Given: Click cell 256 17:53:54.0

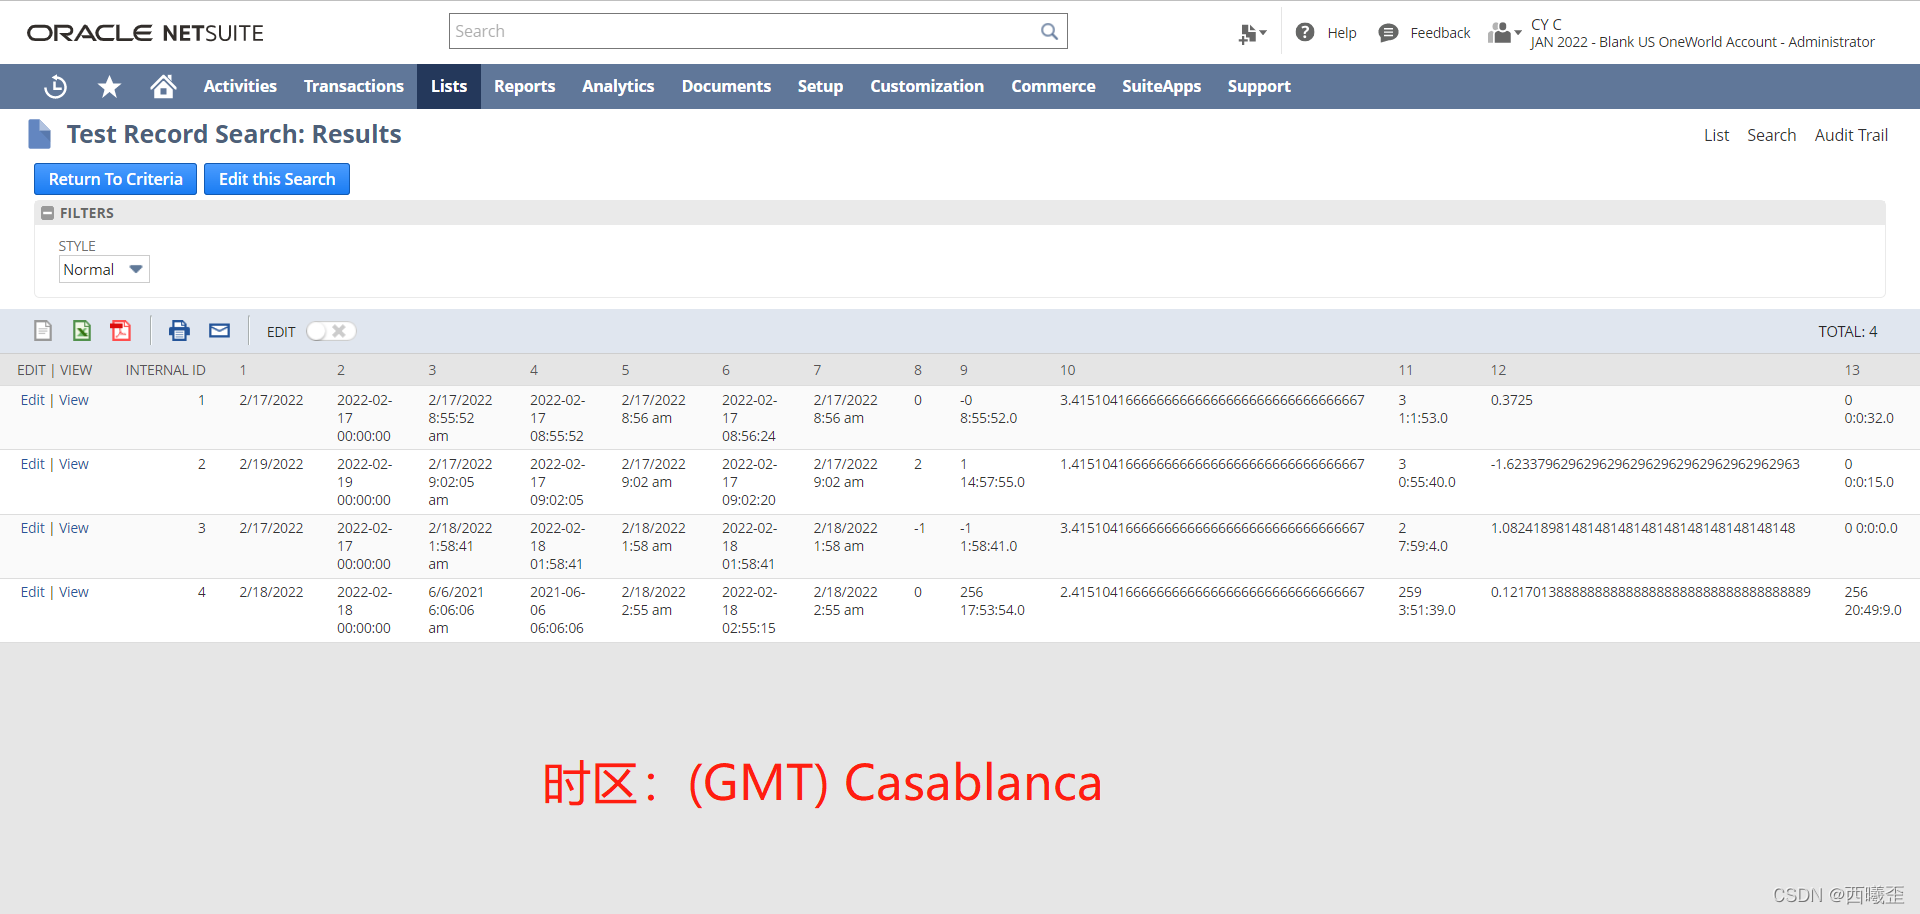Looking at the screenshot, I should [x=992, y=601].
